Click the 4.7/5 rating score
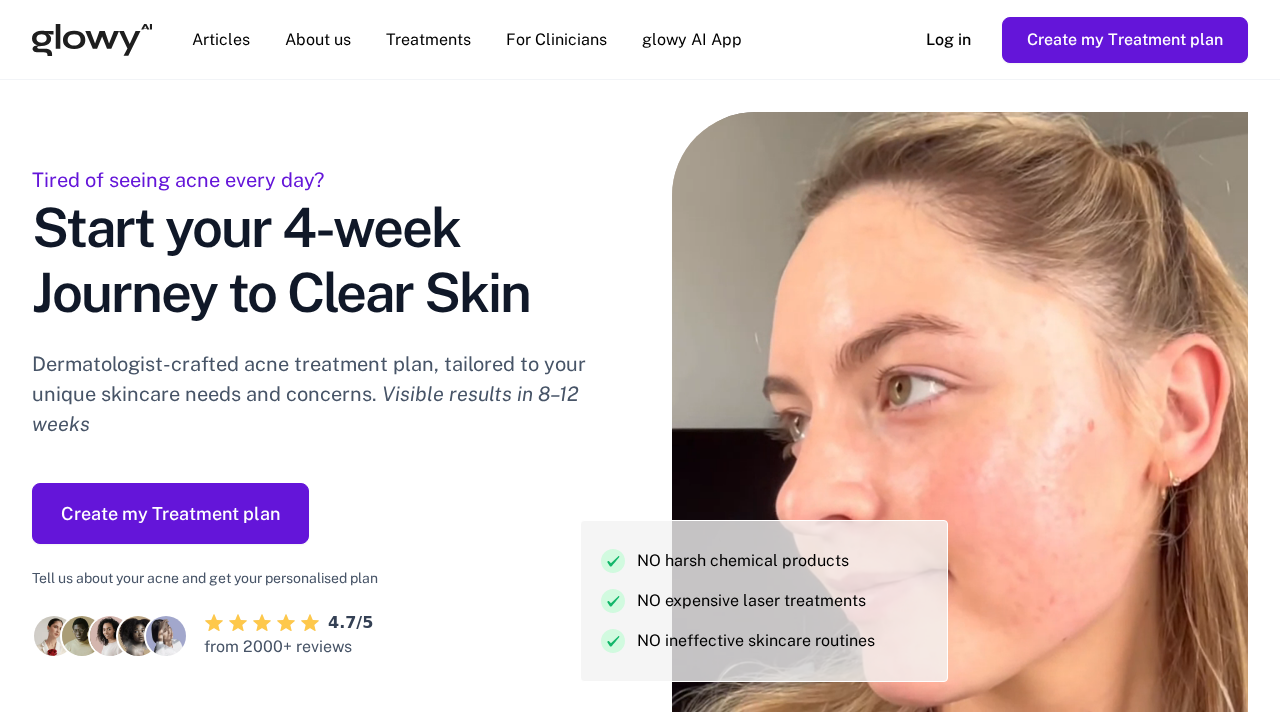Screen dimensions: 1280x720 350,622
